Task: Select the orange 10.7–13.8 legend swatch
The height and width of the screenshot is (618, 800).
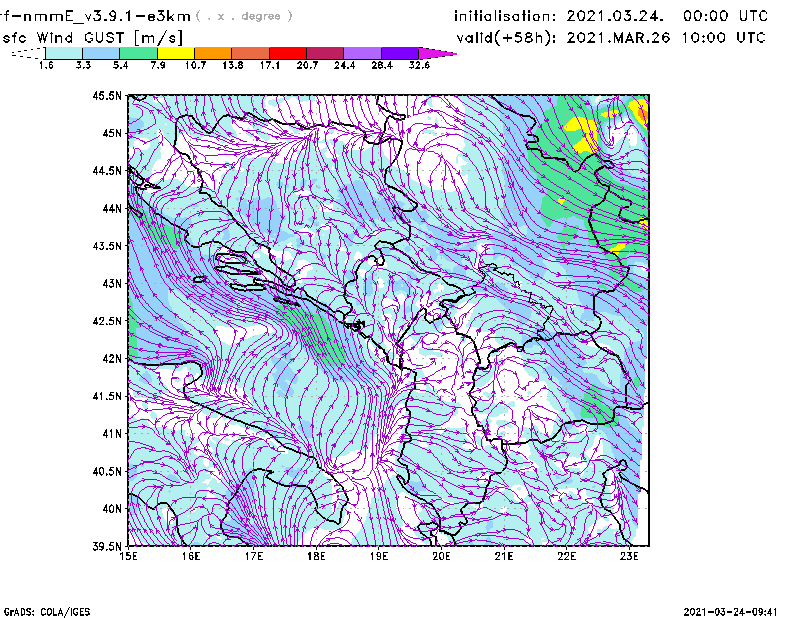Action: 213,53
